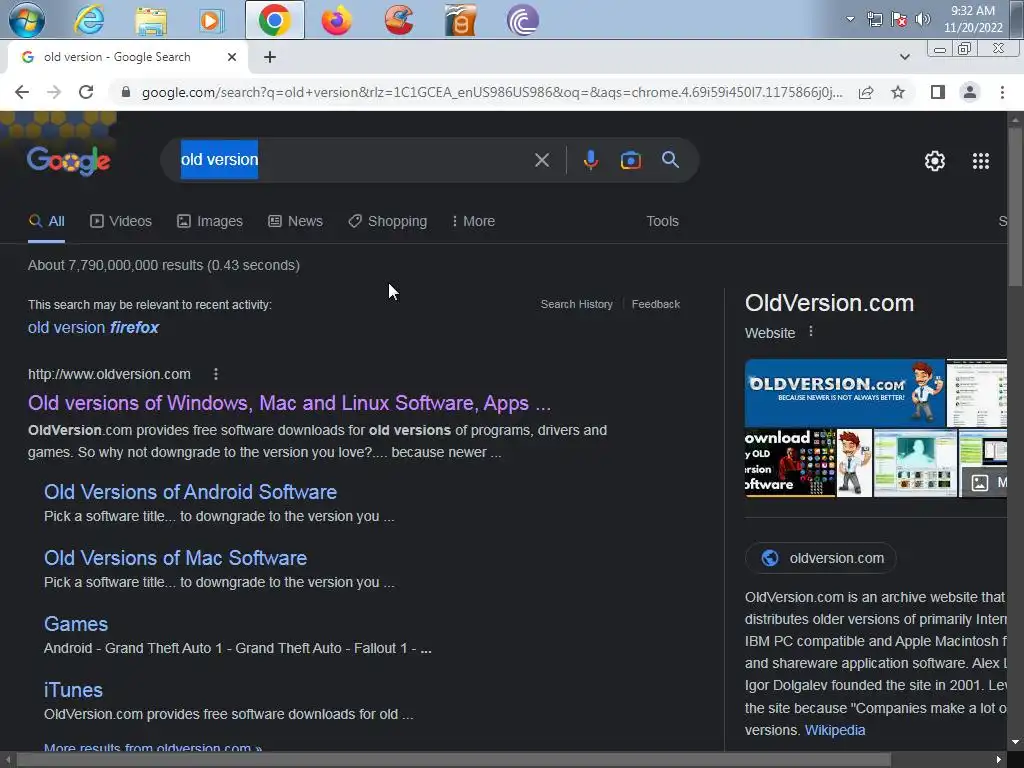The height and width of the screenshot is (768, 1024).
Task: Click the old version firefox suggestion
Action: click(x=93, y=327)
